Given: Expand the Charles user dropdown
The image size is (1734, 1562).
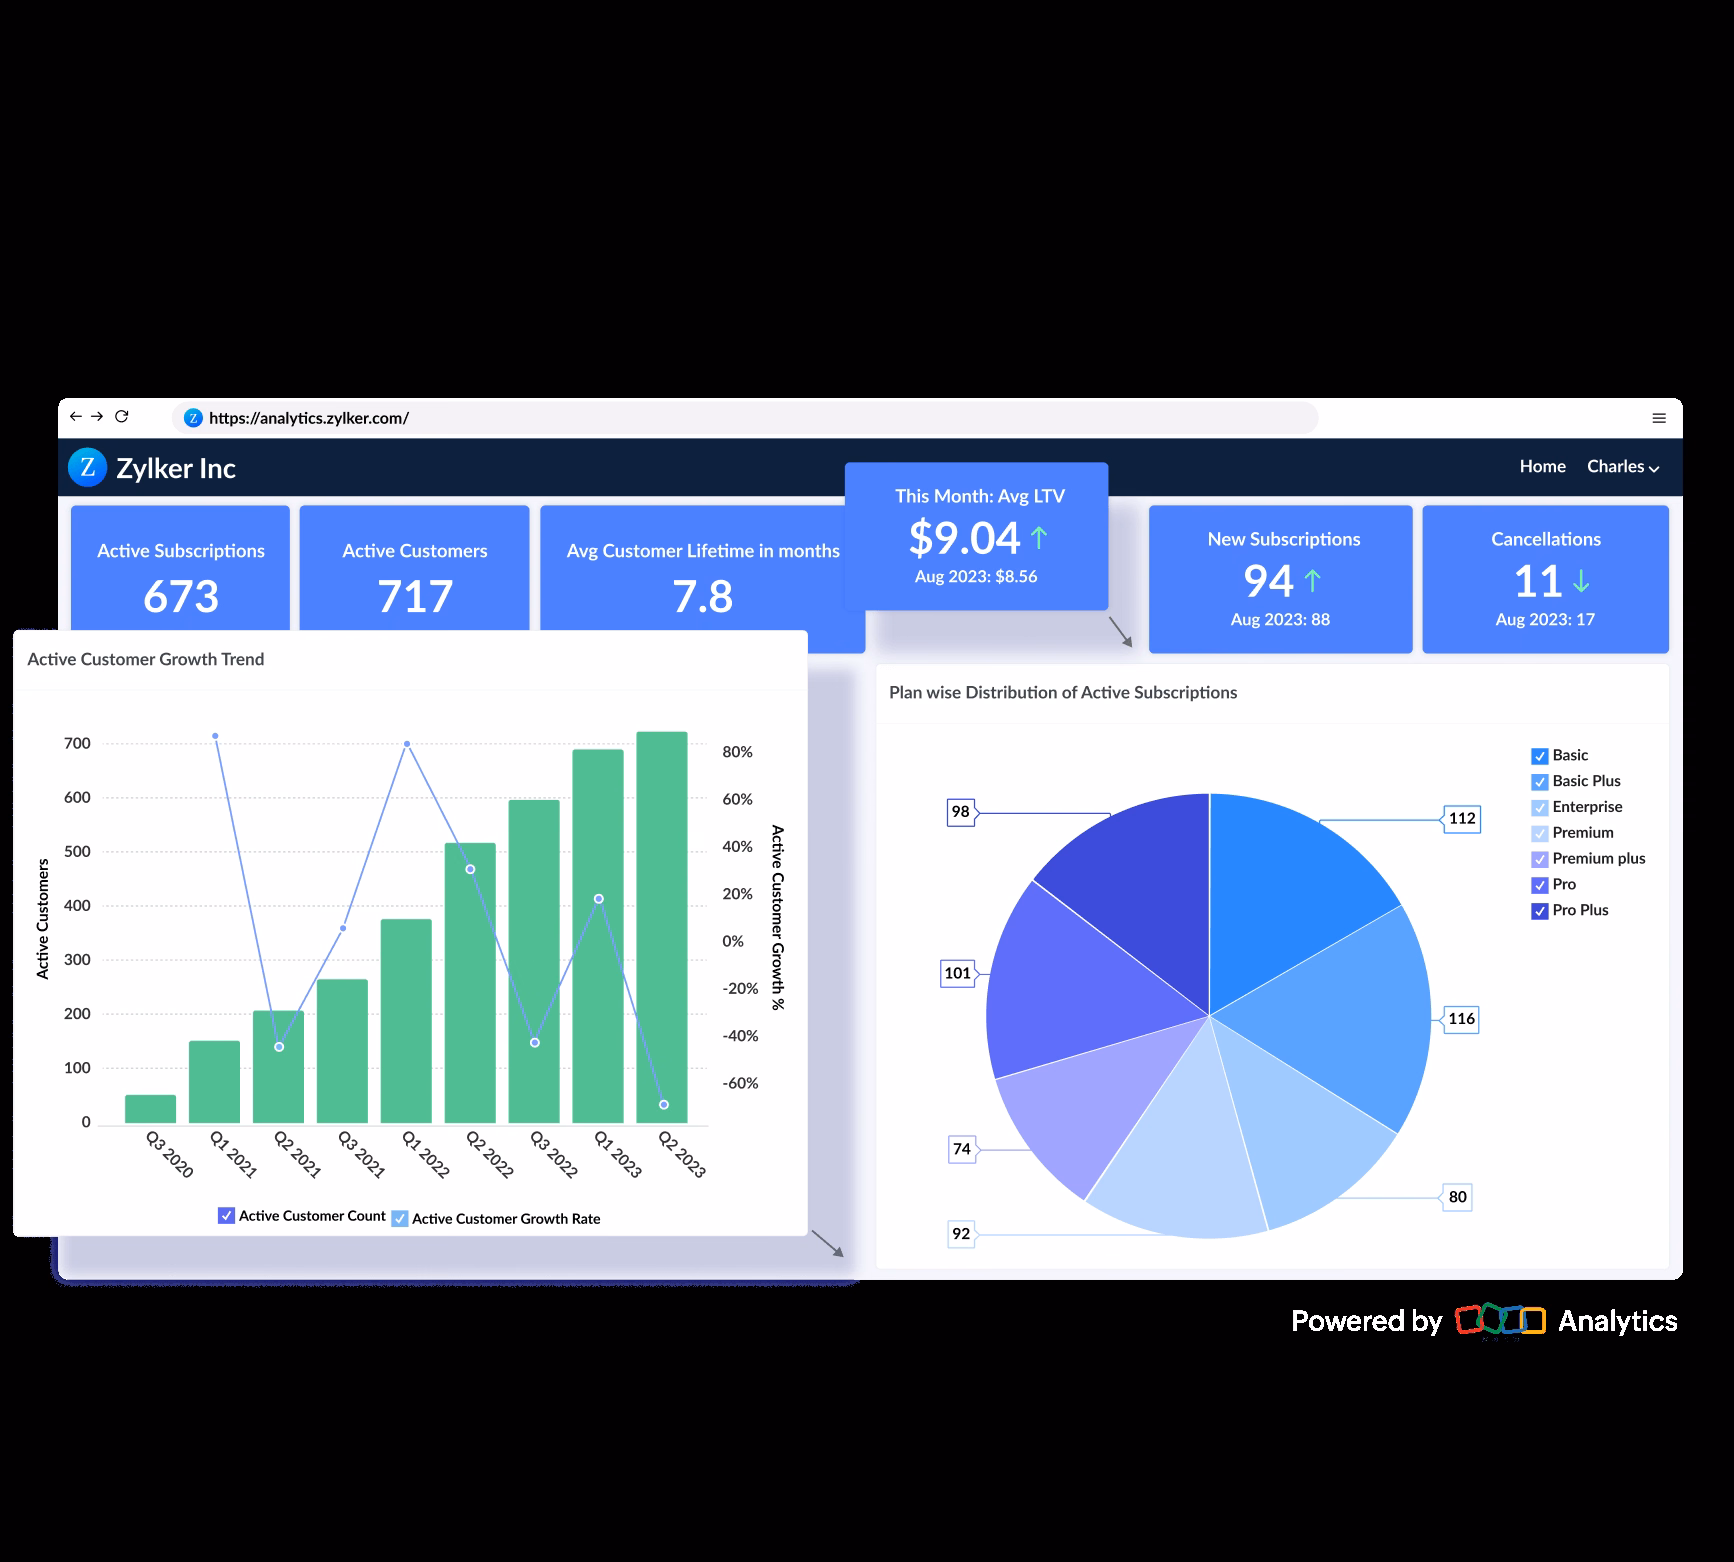Looking at the screenshot, I should [x=1622, y=467].
